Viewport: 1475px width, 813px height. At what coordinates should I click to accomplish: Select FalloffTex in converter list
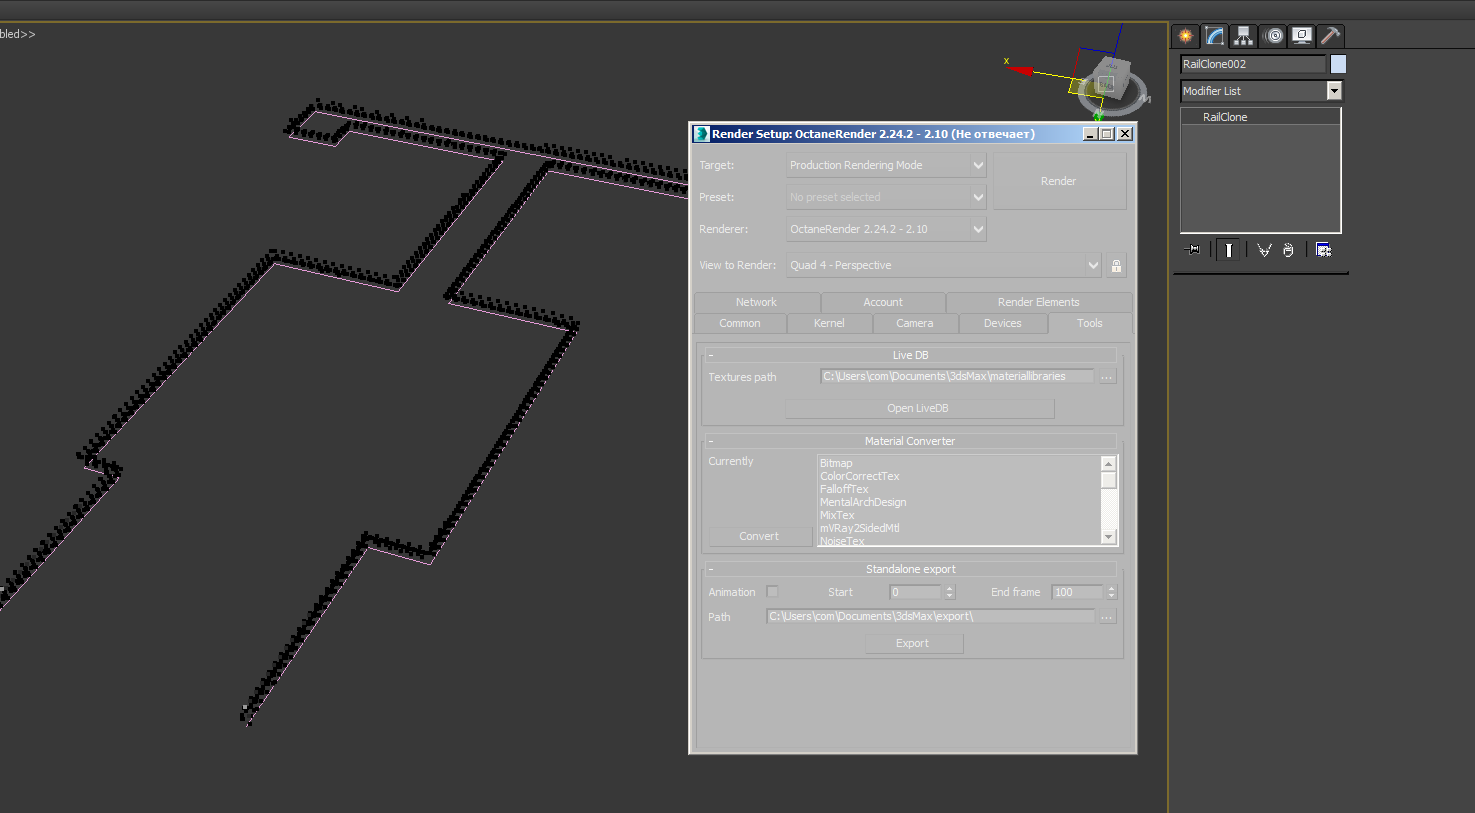[x=845, y=489]
